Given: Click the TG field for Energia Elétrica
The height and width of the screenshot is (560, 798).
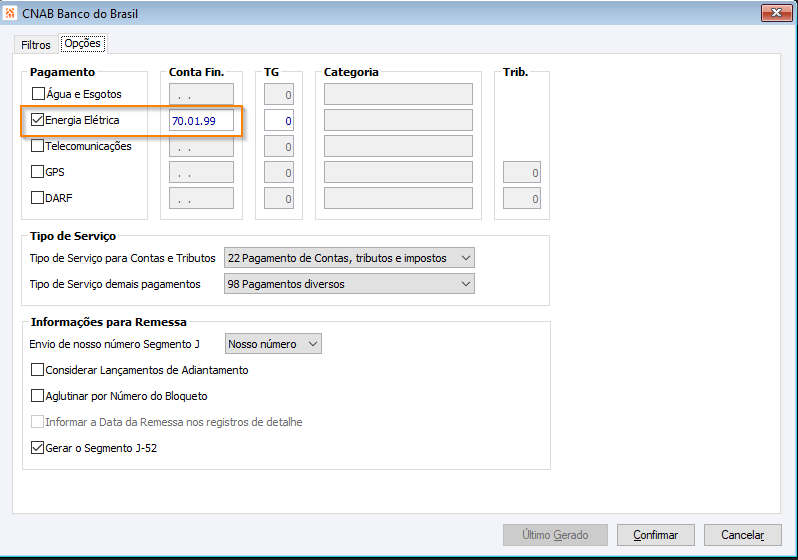Looking at the screenshot, I should tap(279, 121).
